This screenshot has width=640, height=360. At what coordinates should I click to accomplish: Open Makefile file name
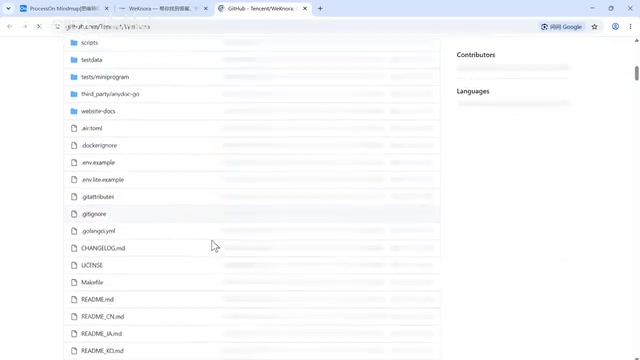[92, 282]
